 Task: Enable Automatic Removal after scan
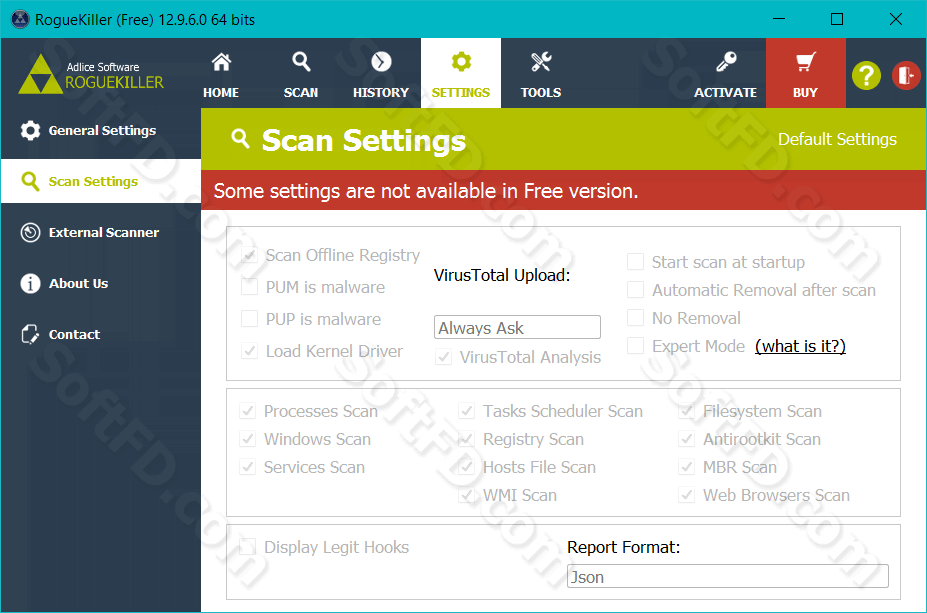(636, 290)
